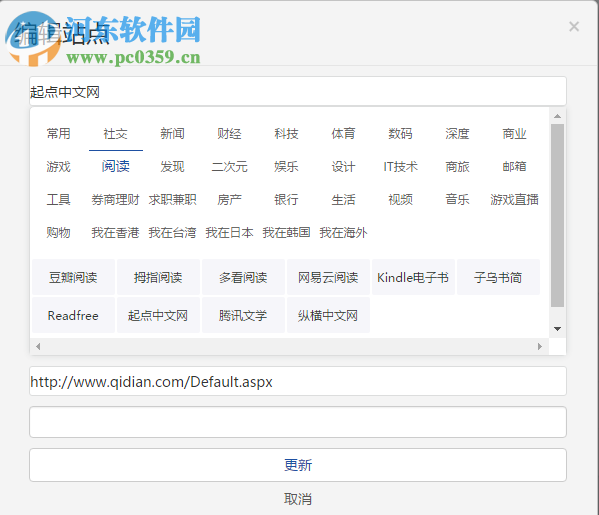Click the 更新 update button
Viewport: 599px width, 515px height.
pyautogui.click(x=298, y=465)
